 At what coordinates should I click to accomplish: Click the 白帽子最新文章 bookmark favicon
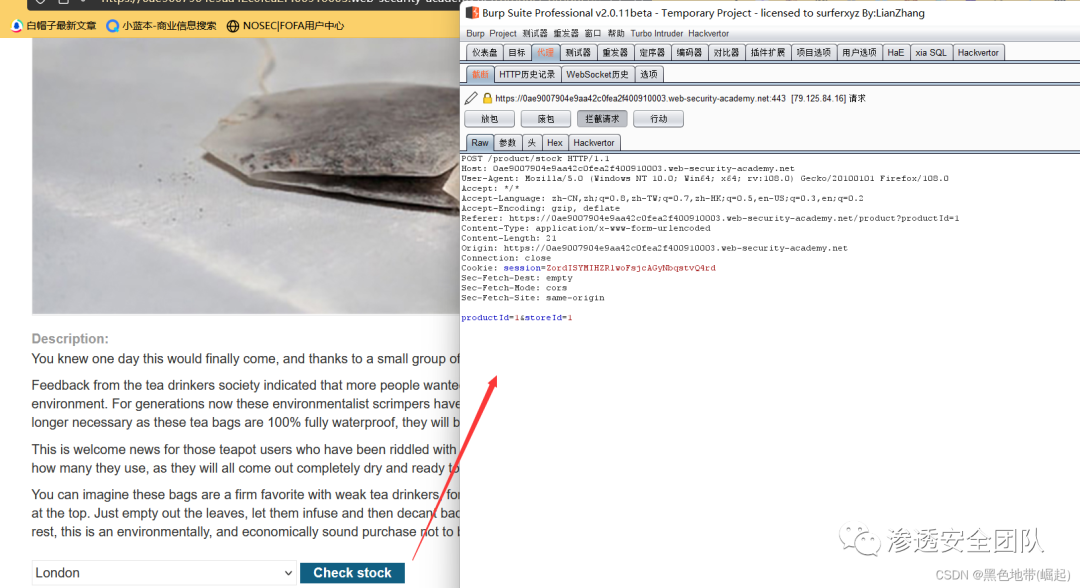pos(17,25)
